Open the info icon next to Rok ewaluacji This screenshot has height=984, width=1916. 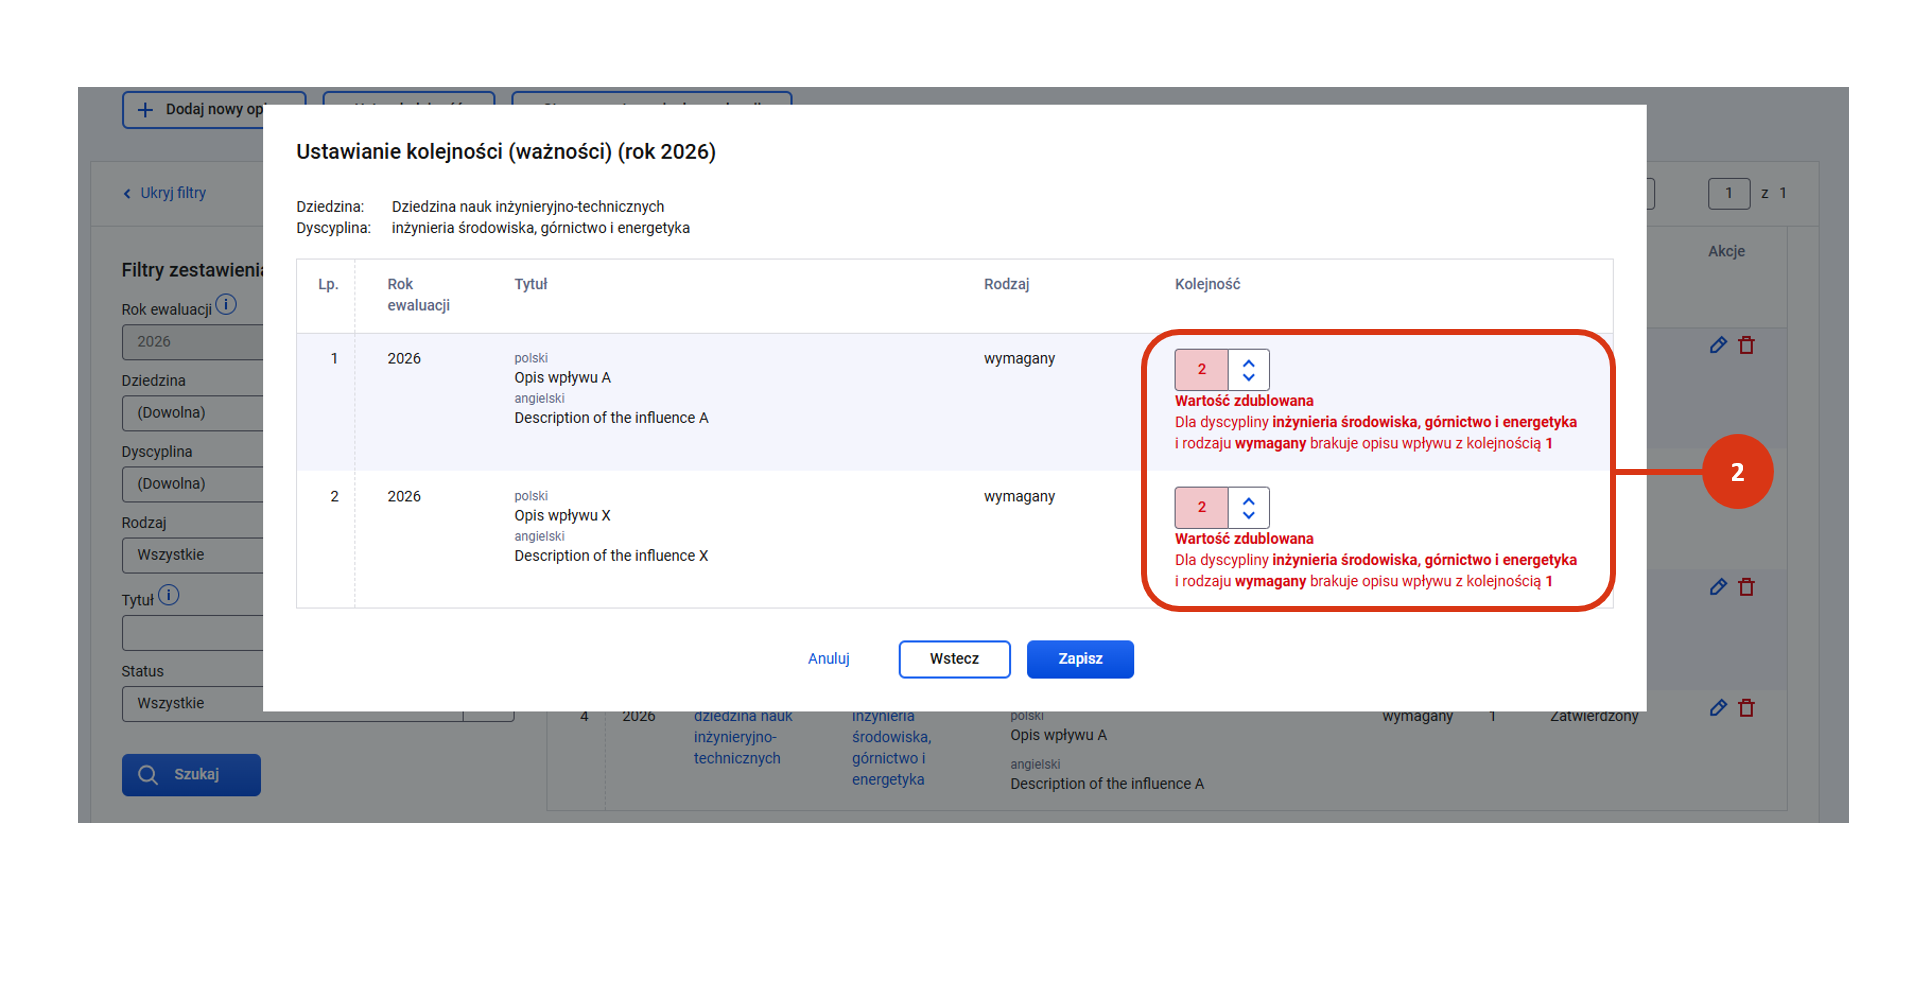click(x=226, y=305)
